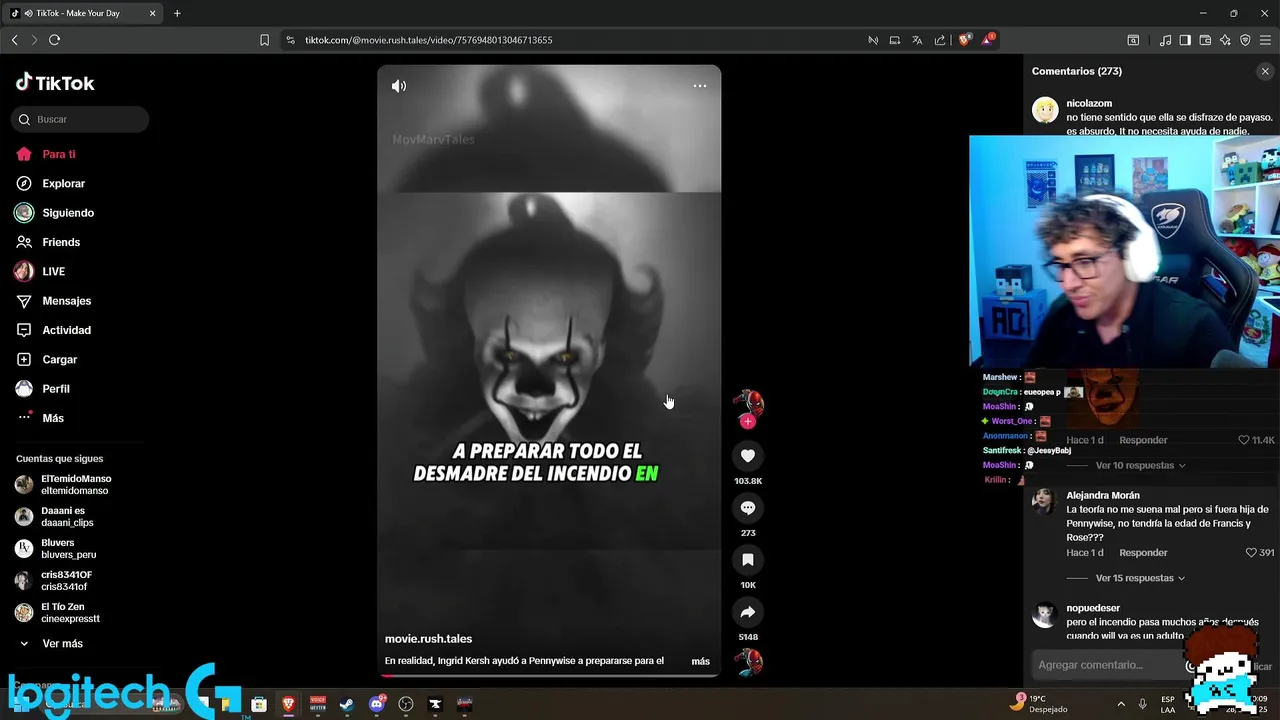This screenshot has width=1280, height=720.
Task: Open OBS Studio from the taskbar
Action: pyautogui.click(x=405, y=704)
